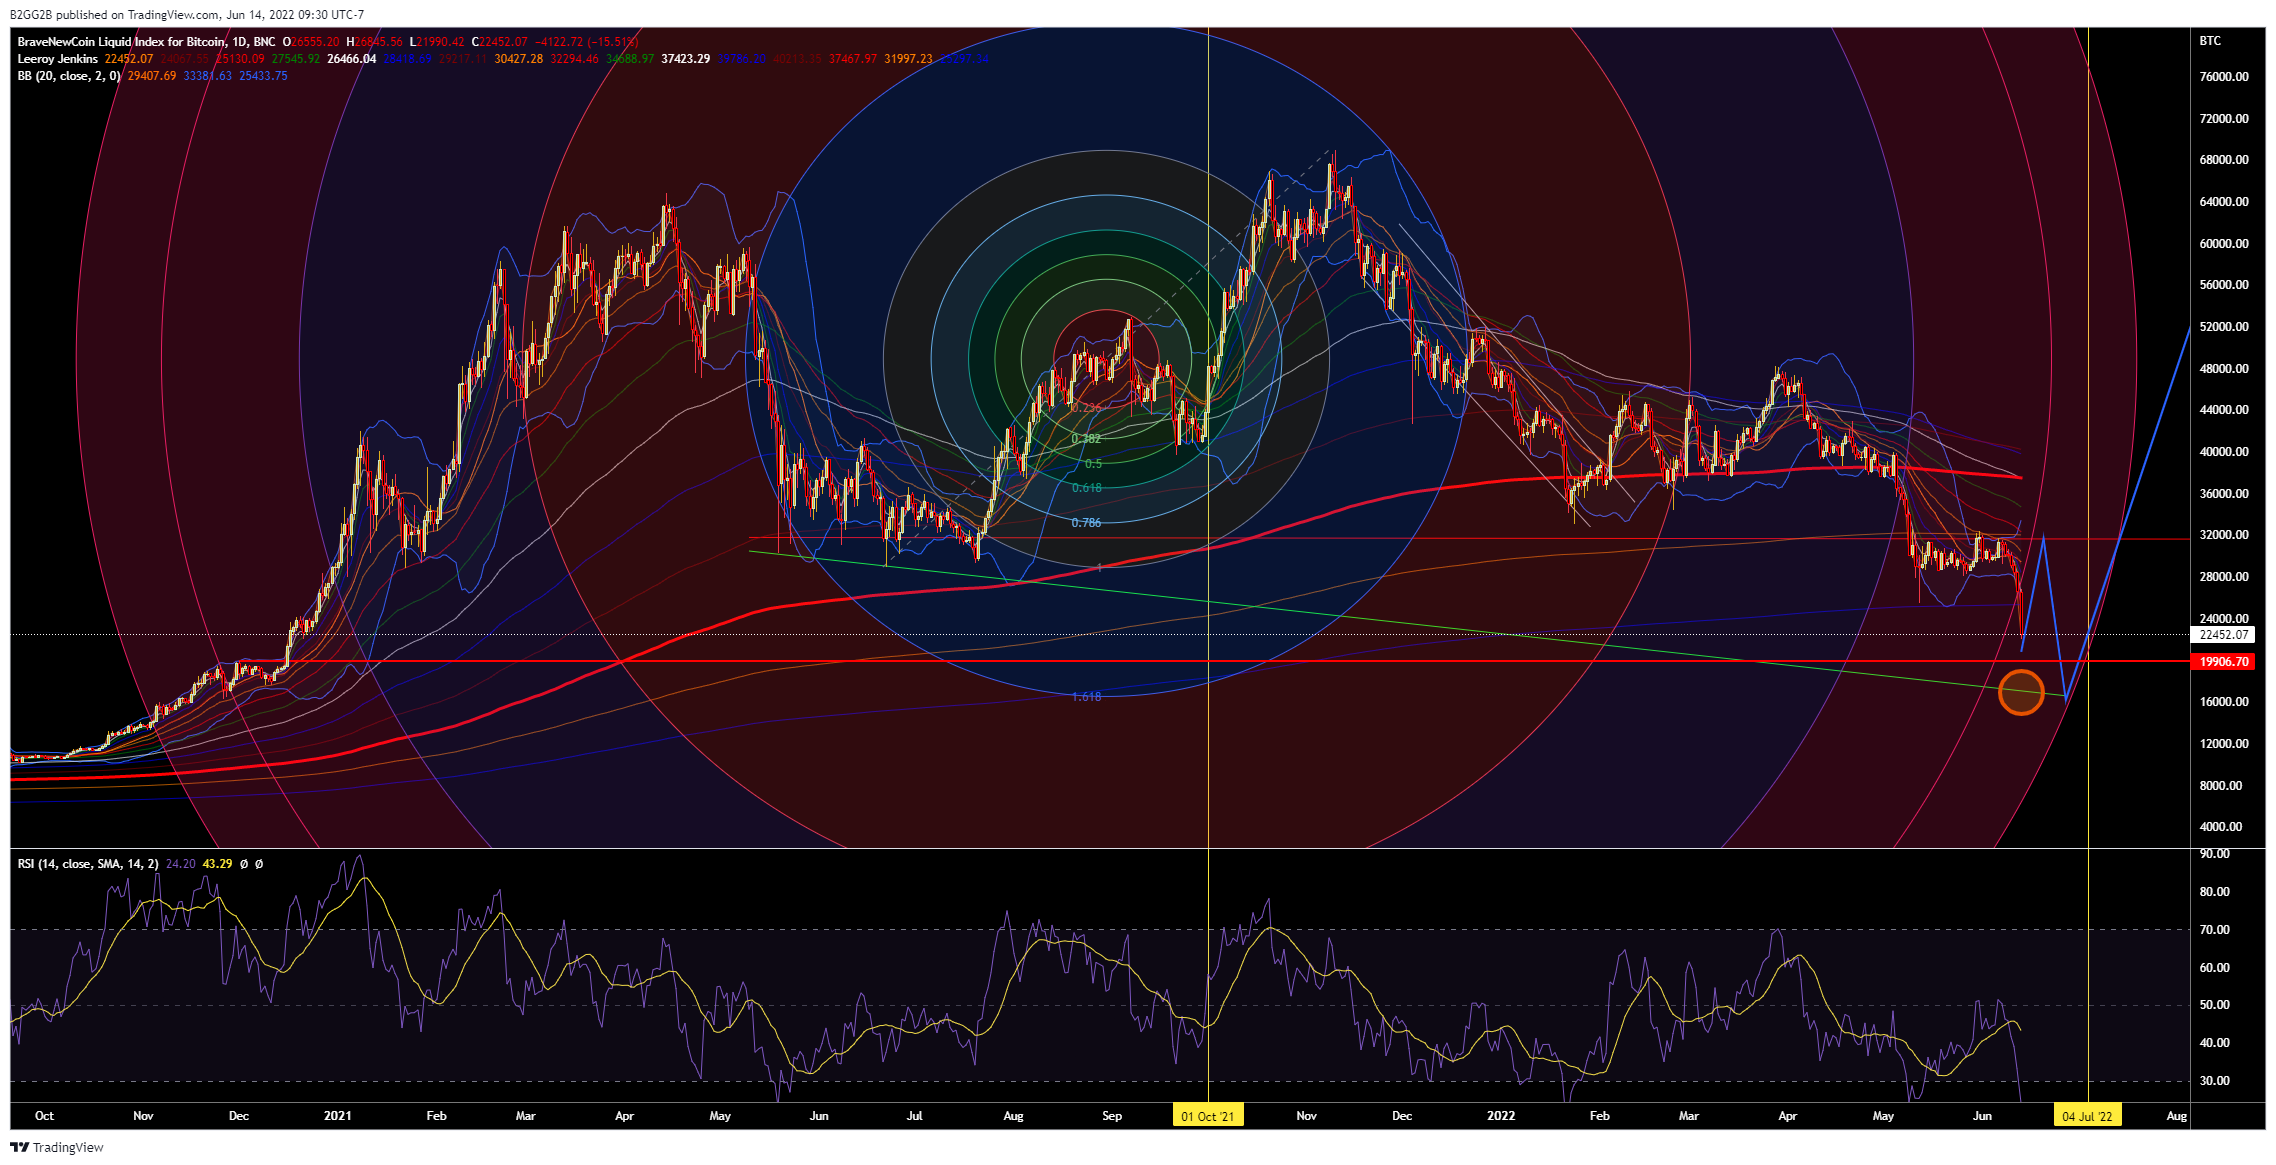Screen dimensions: 2276x1165
Task: Click the Leeroy Jenkins value 31997.23
Action: (908, 59)
